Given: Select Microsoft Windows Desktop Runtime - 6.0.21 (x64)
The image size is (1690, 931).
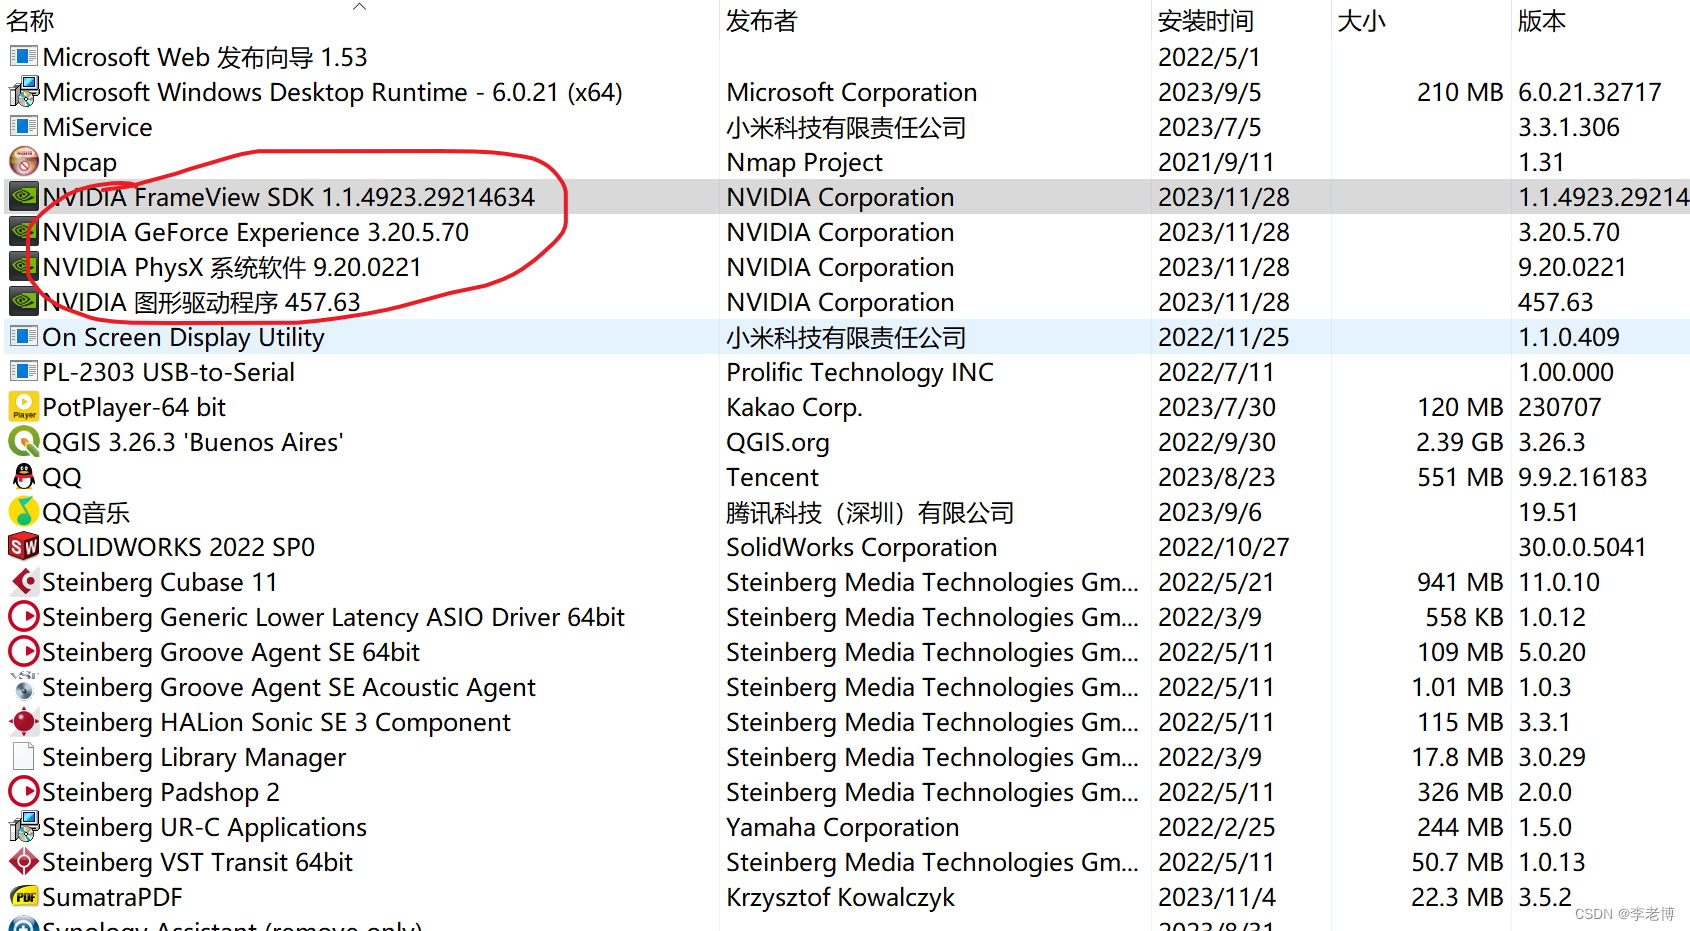Looking at the screenshot, I should (333, 92).
